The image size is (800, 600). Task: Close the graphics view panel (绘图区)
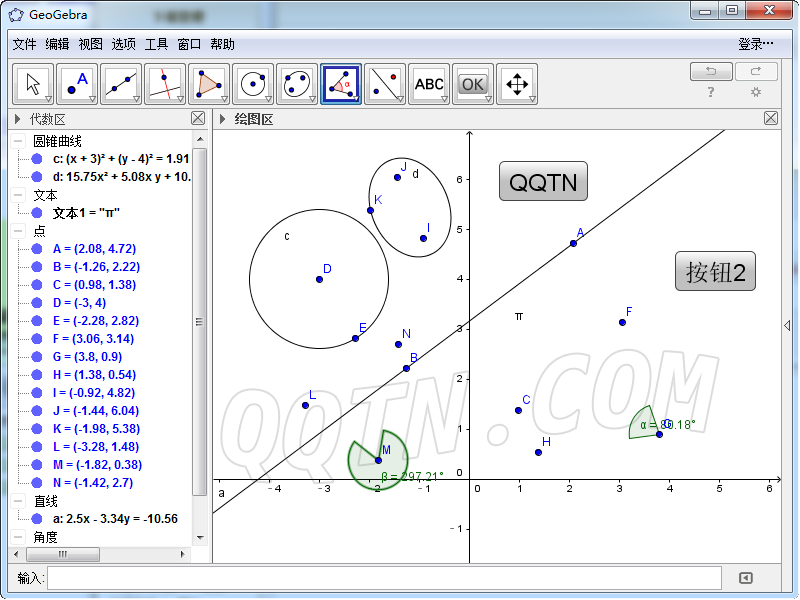[x=771, y=118]
